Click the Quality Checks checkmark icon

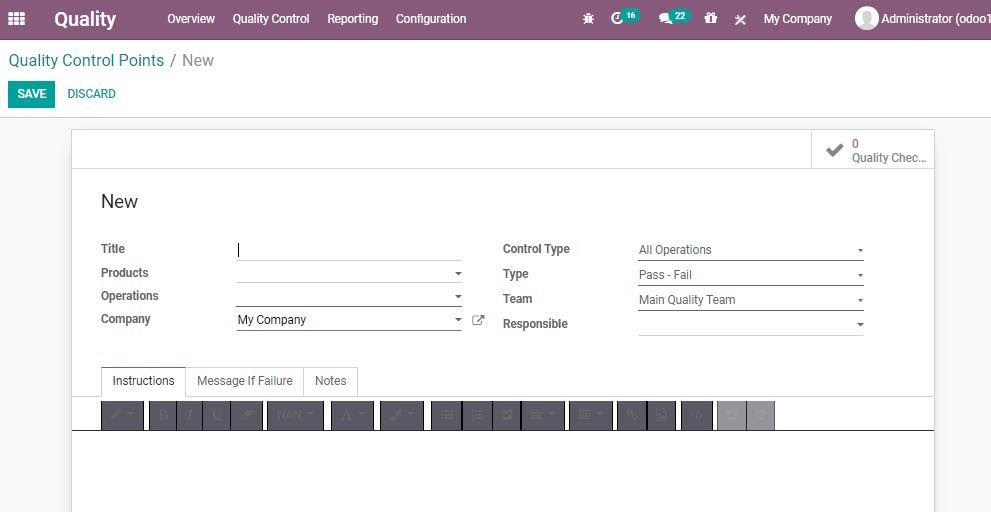point(834,150)
